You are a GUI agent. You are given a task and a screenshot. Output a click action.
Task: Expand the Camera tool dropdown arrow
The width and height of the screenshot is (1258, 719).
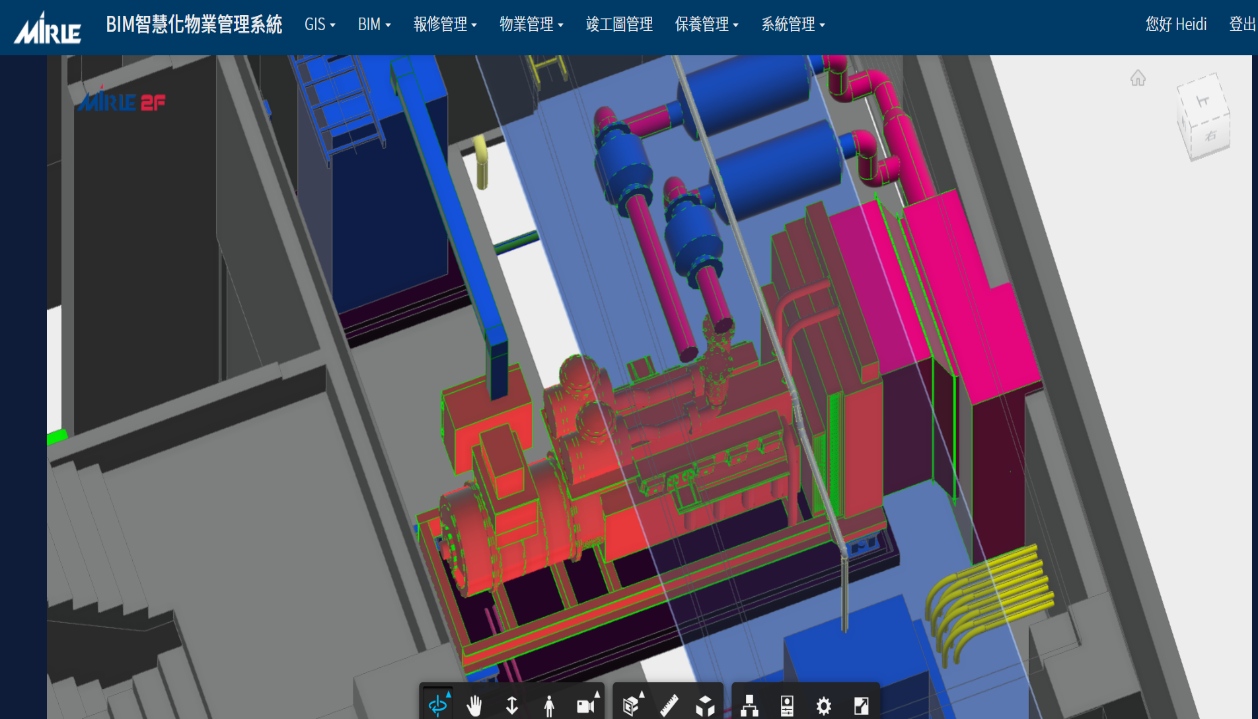pos(597,693)
